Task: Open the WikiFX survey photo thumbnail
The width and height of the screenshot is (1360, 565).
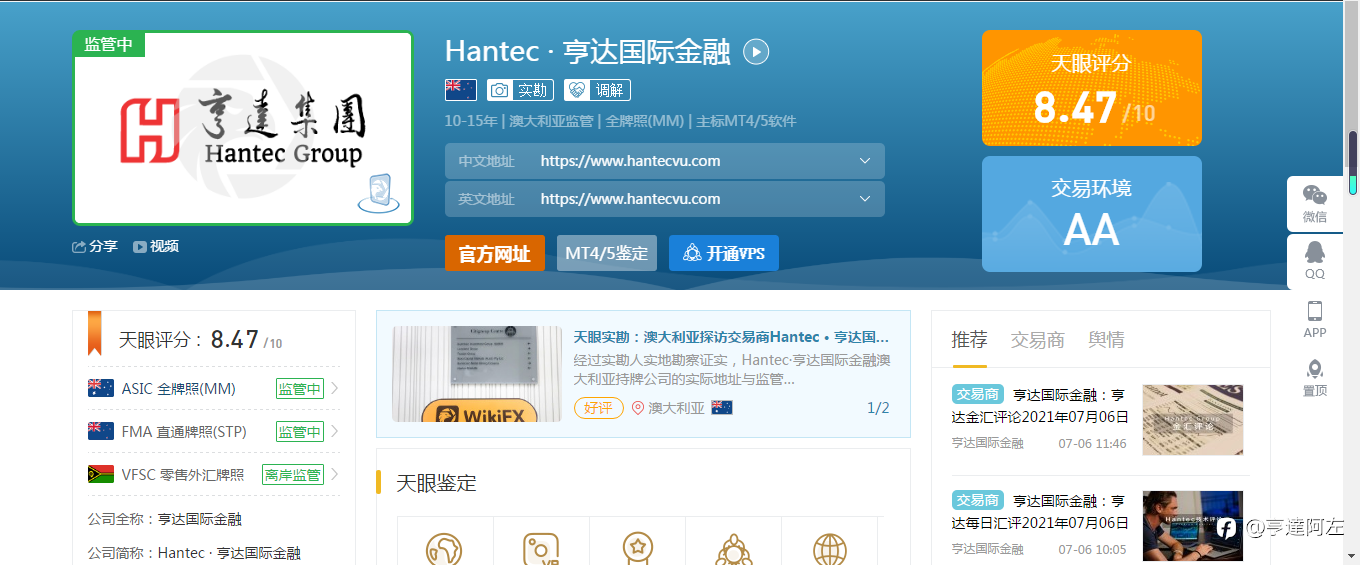Action: click(x=476, y=373)
